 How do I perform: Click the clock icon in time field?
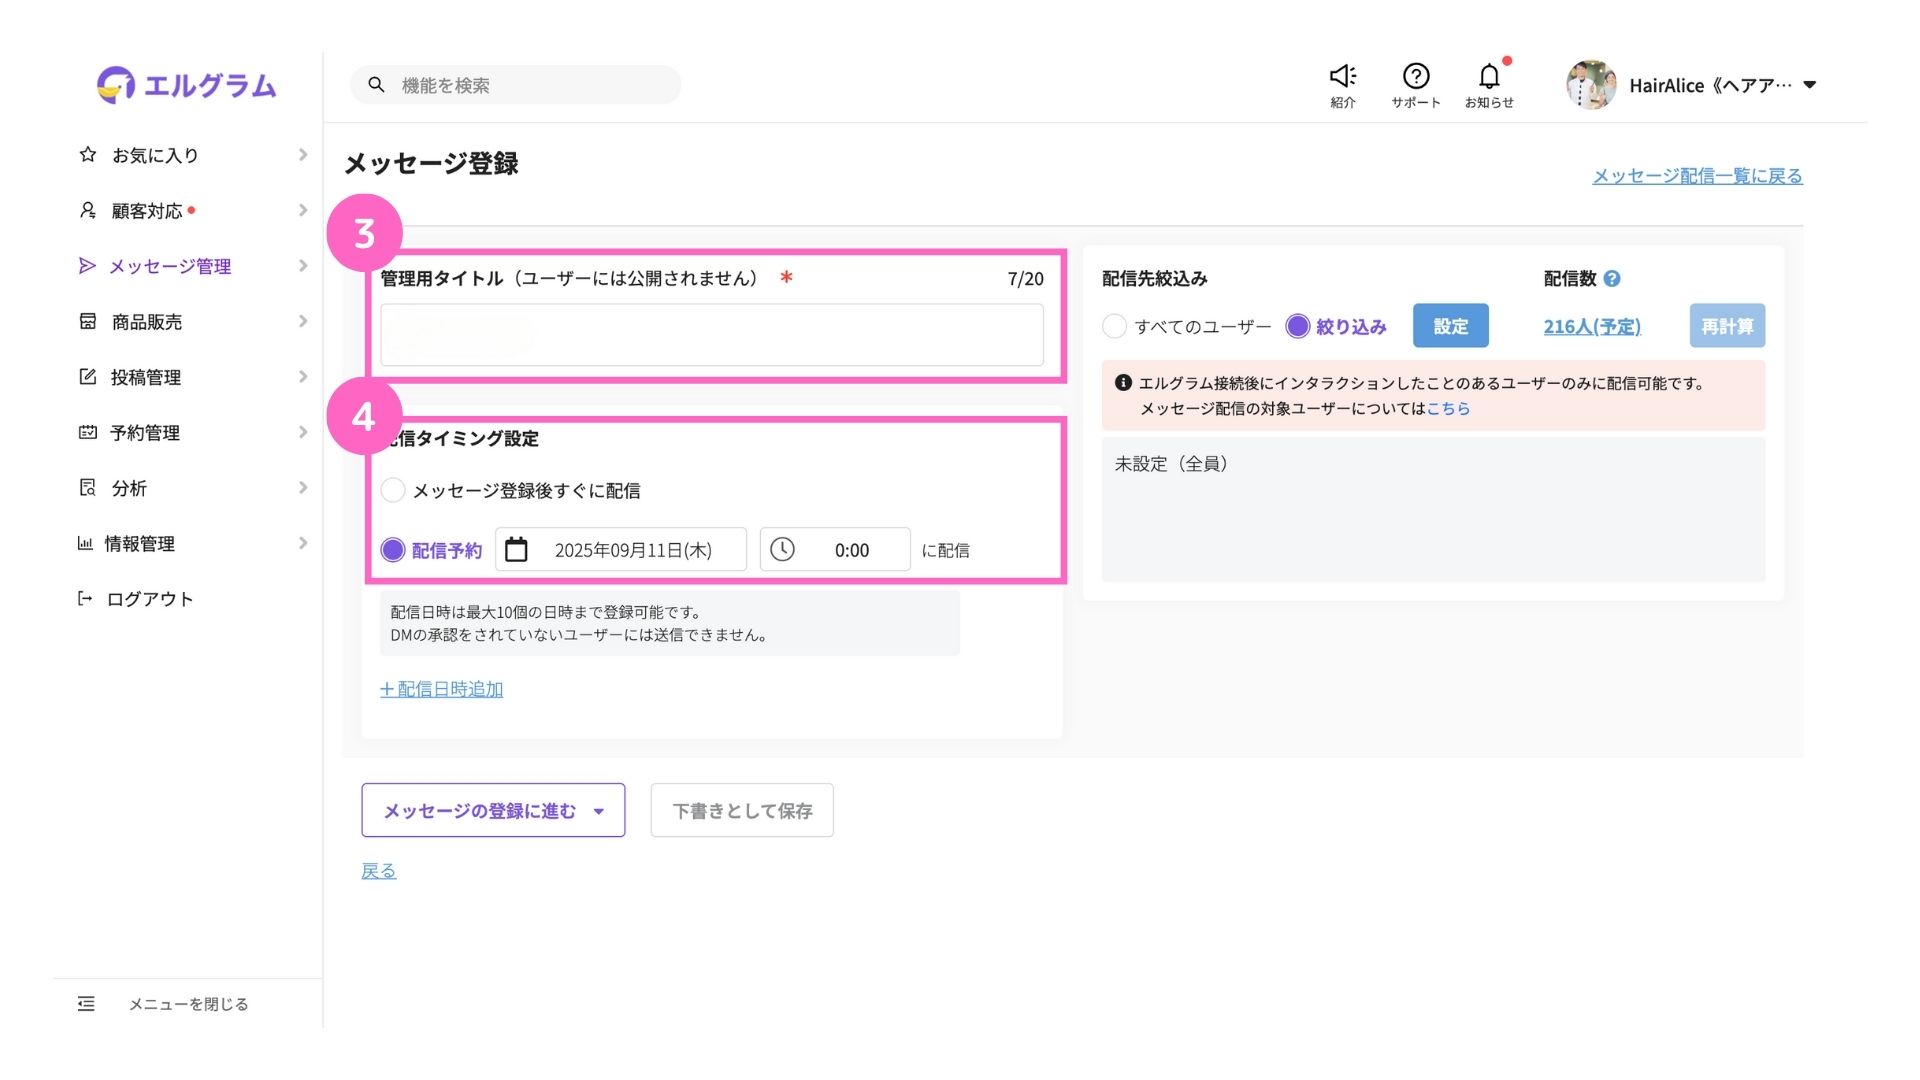tap(782, 550)
